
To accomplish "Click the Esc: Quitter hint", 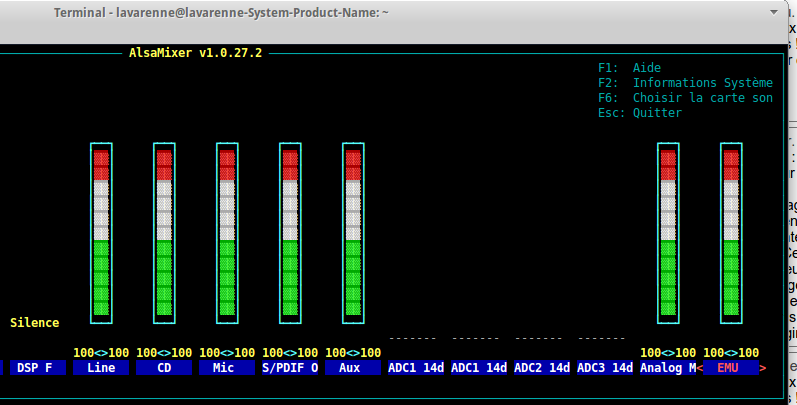I will point(640,113).
